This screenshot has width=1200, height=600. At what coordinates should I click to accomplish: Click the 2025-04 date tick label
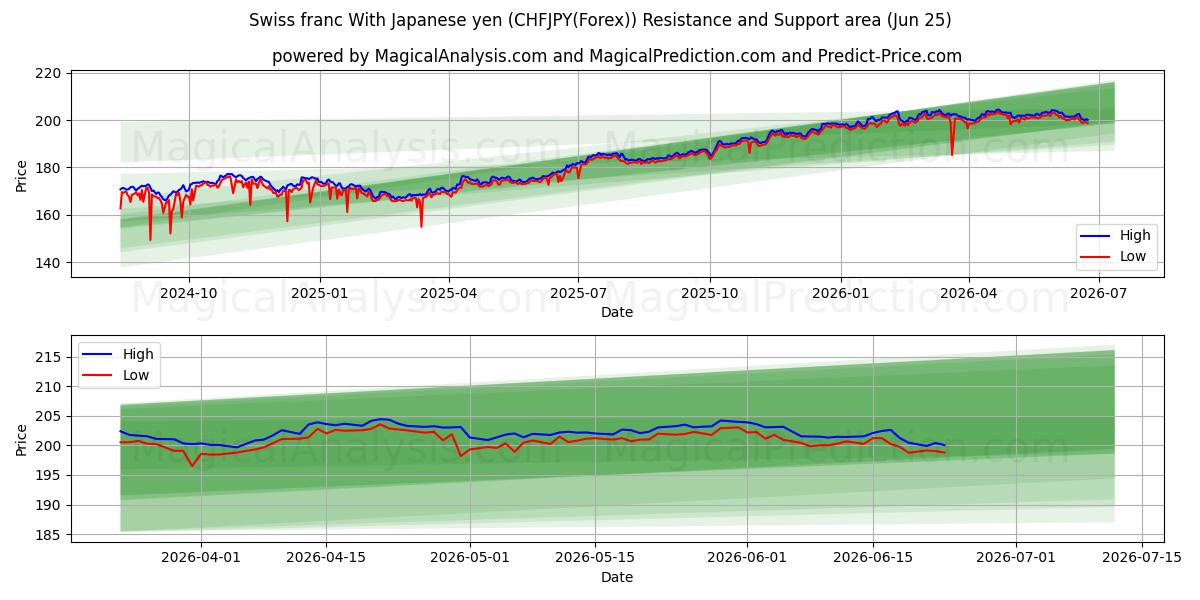click(x=449, y=294)
